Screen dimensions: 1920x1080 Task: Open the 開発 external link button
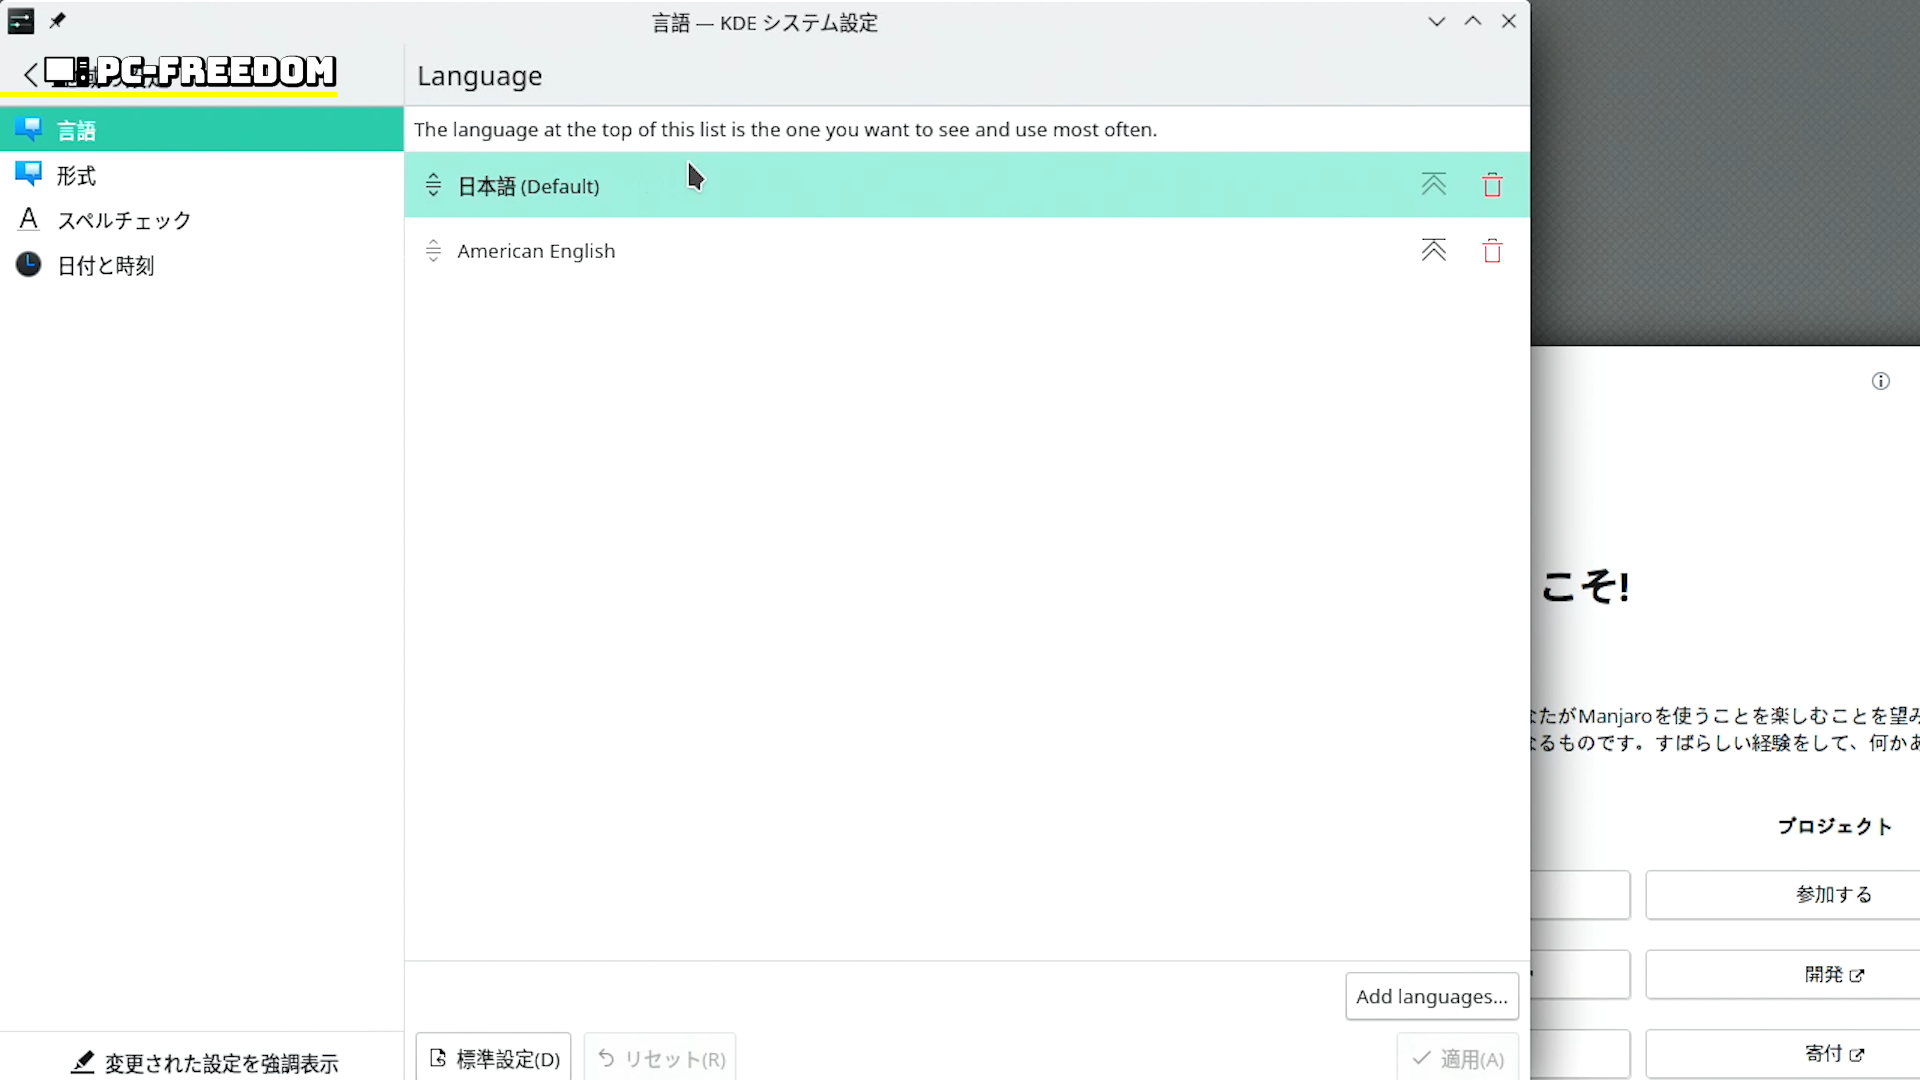pos(1832,974)
